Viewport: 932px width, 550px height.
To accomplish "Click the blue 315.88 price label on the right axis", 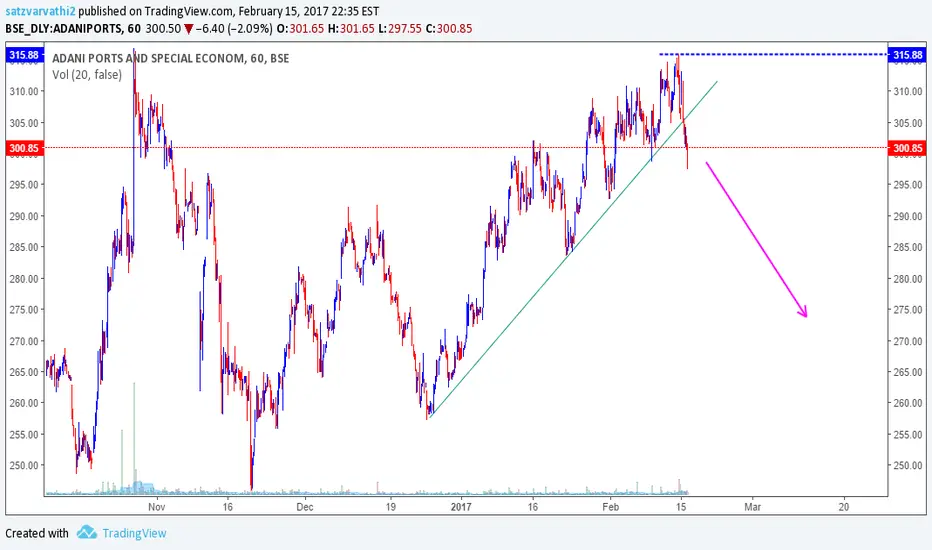I will pos(908,55).
